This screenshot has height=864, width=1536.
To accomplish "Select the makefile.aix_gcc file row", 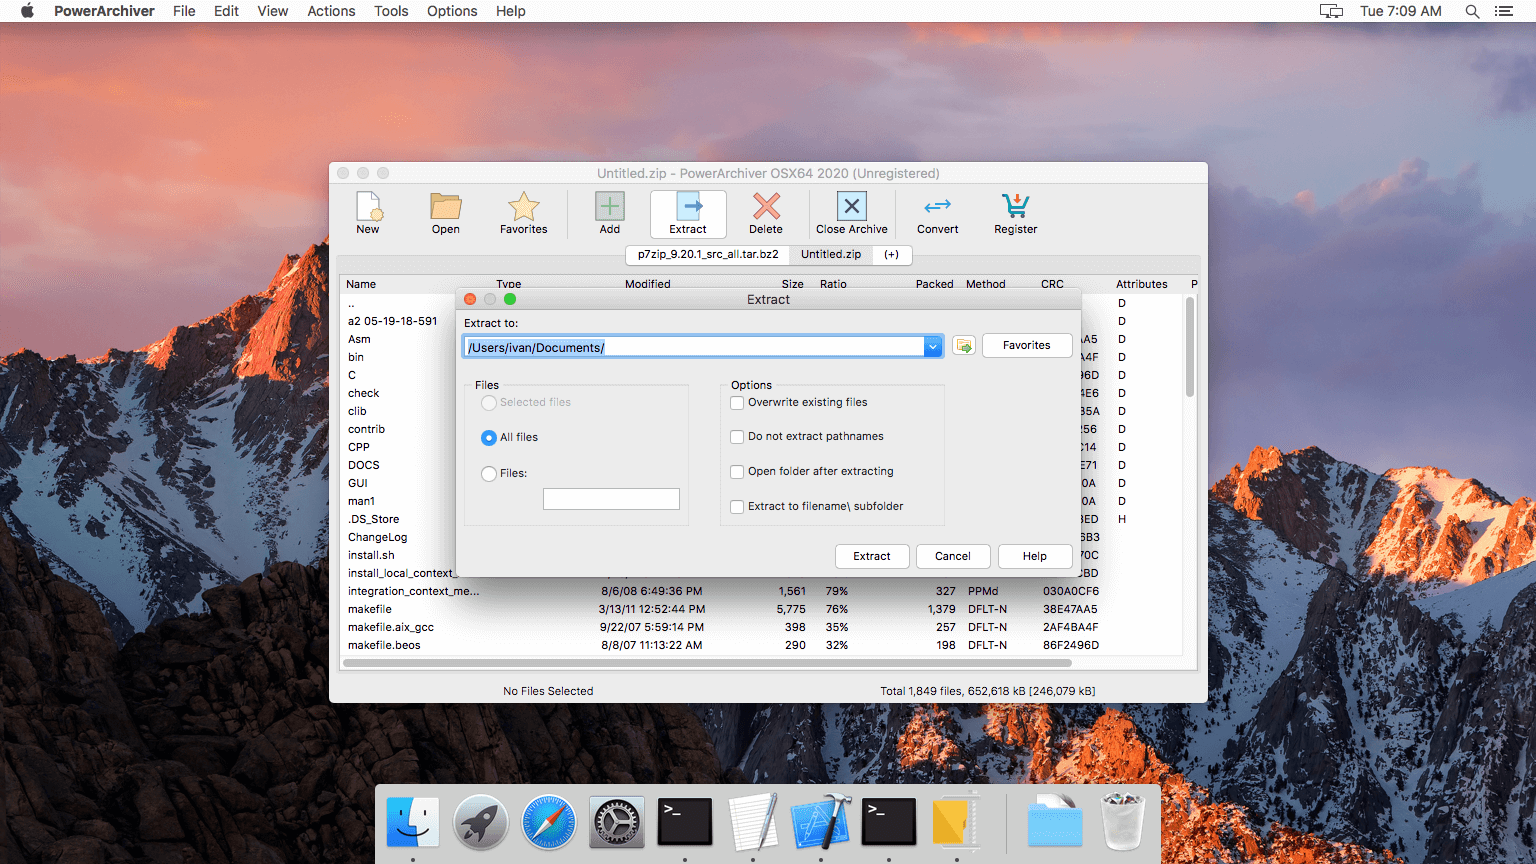I will click(764, 627).
